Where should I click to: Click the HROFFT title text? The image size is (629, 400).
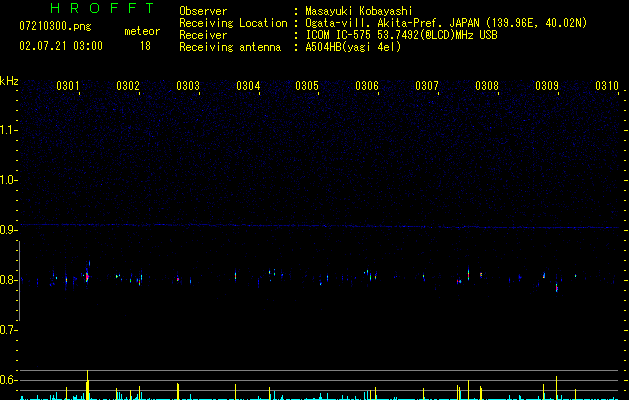102,8
